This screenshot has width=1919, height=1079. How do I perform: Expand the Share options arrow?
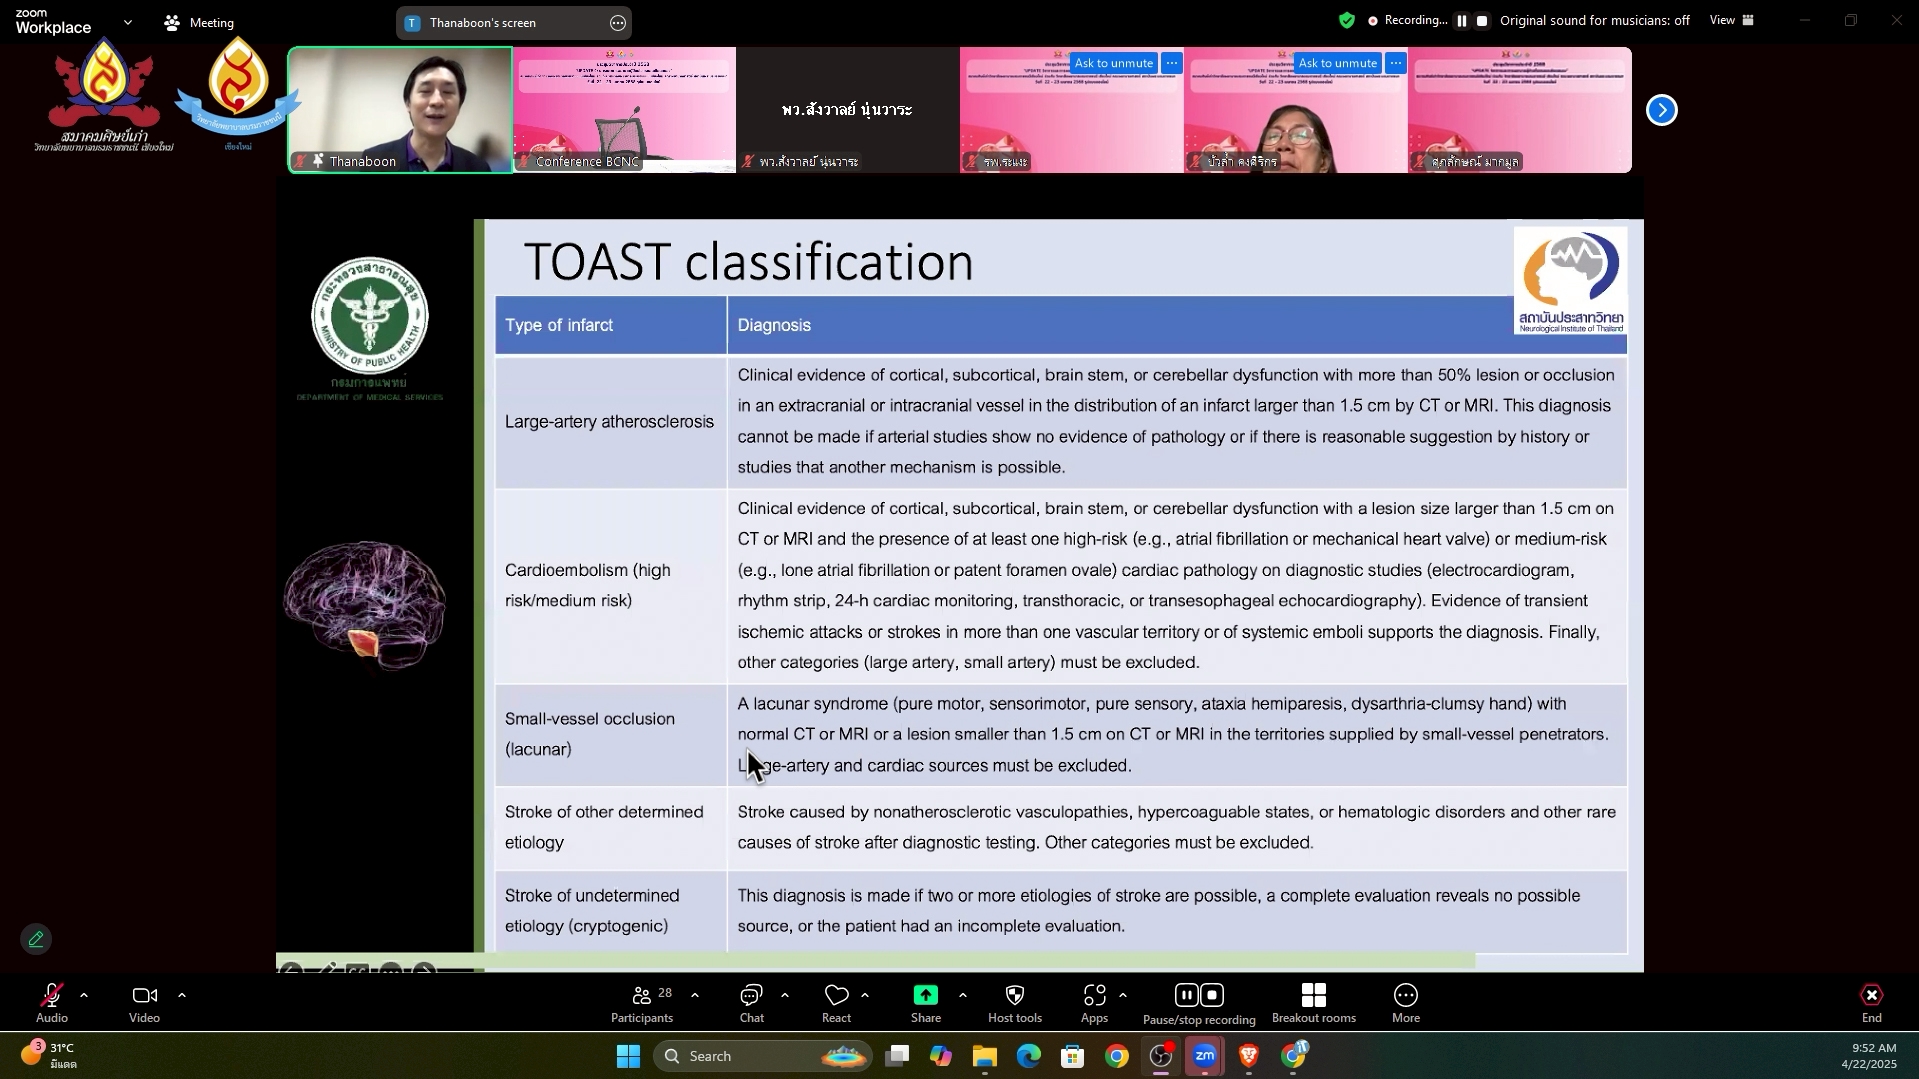[963, 996]
